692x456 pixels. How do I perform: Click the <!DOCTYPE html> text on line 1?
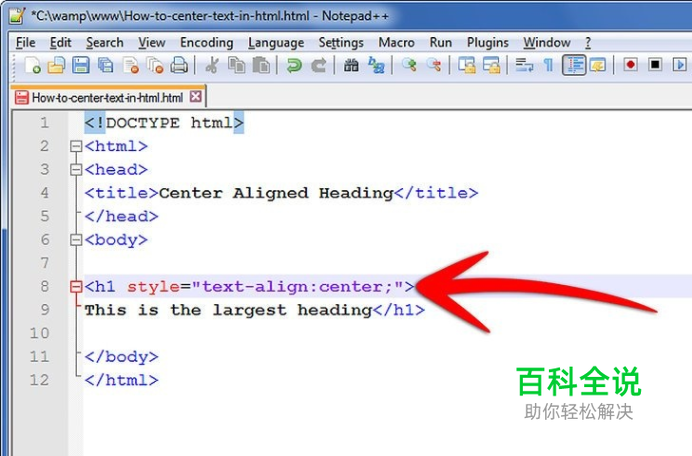click(164, 123)
